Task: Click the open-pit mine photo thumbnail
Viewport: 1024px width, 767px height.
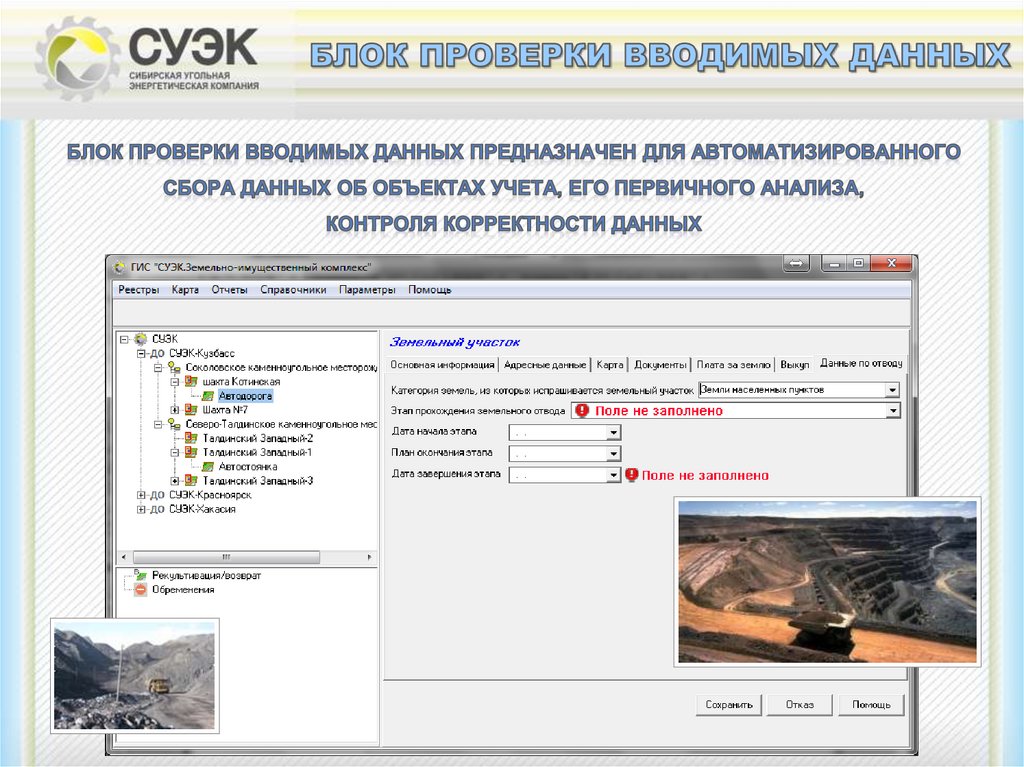Action: pos(827,581)
